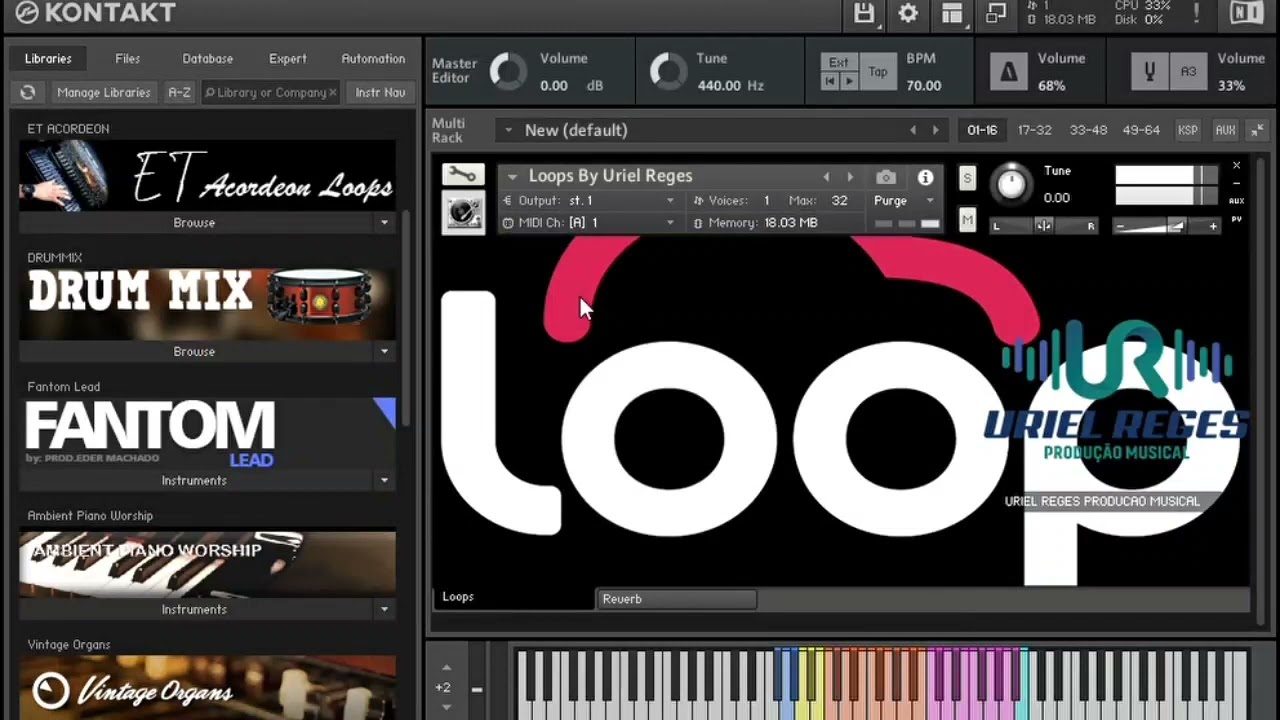Open the Output st. 1 dropdown
Screen dimensions: 1280x720
point(588,200)
